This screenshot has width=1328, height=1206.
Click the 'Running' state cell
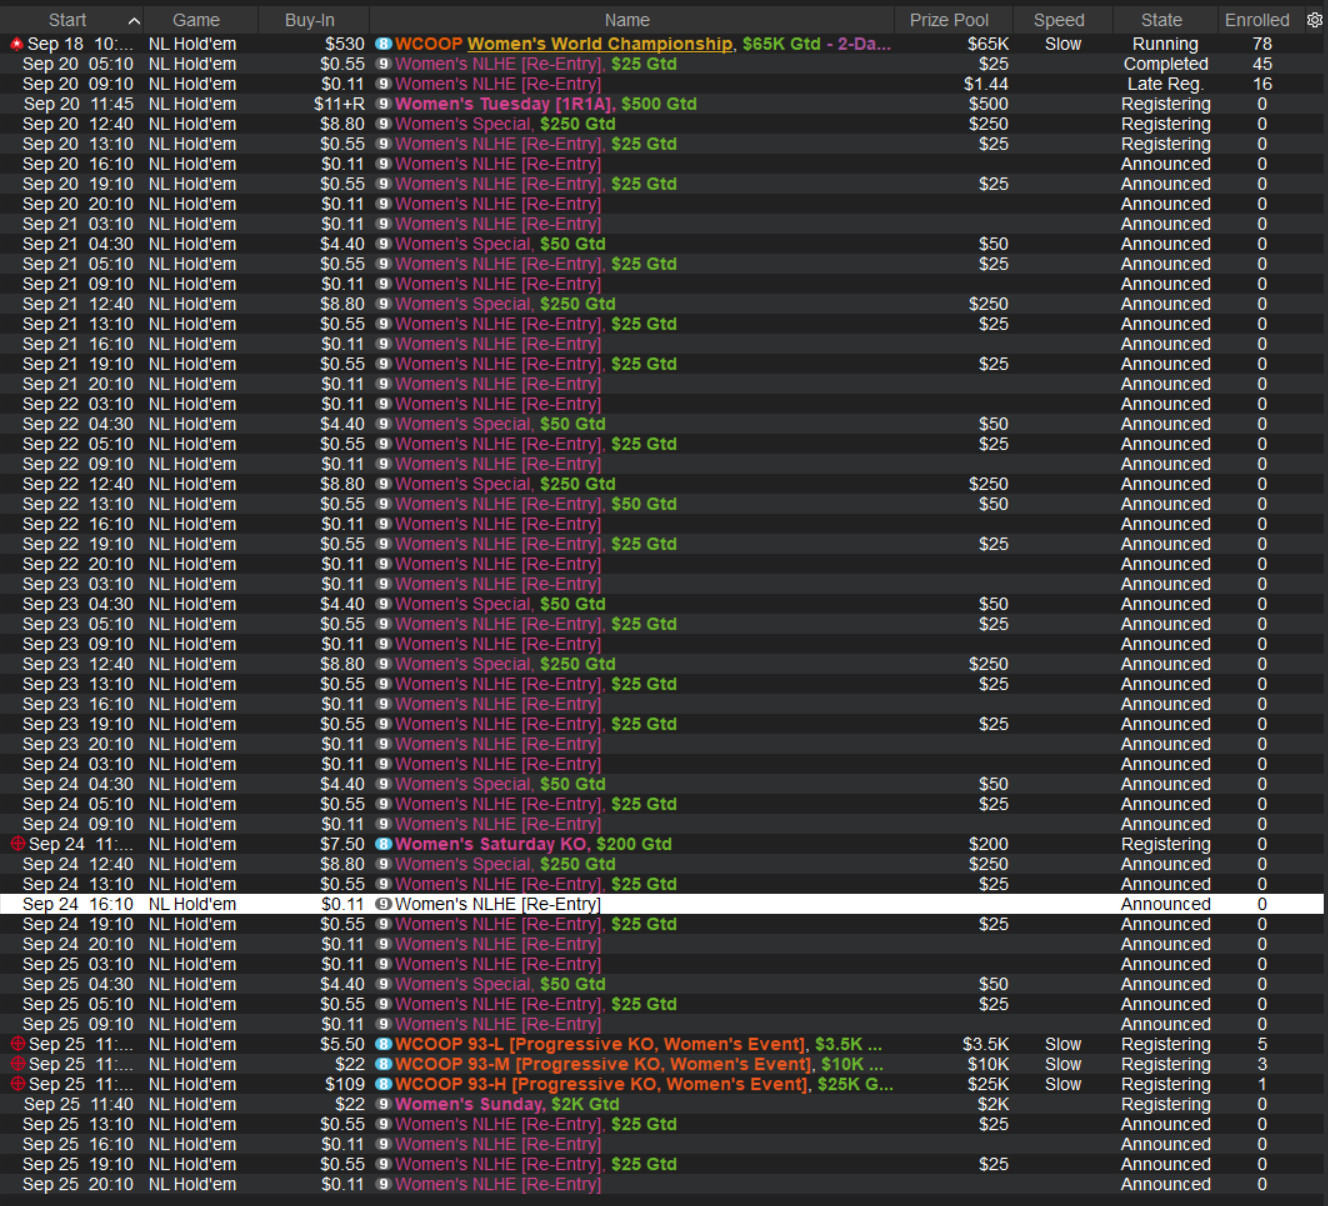pos(1165,44)
